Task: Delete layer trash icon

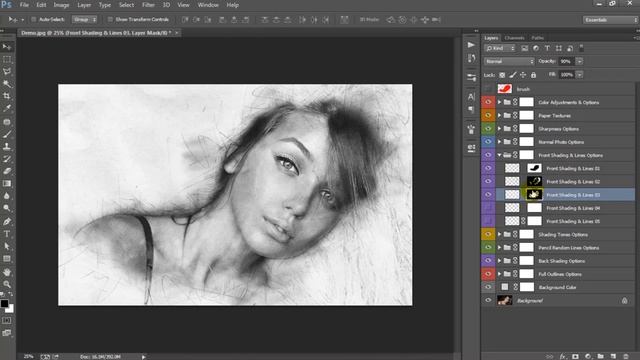Action: coord(626,356)
